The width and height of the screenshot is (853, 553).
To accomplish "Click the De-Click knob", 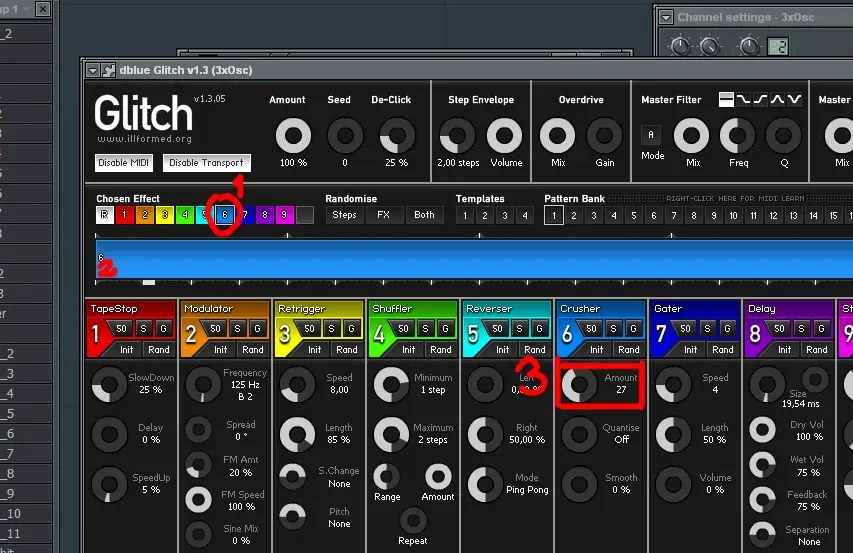I will (x=397, y=135).
